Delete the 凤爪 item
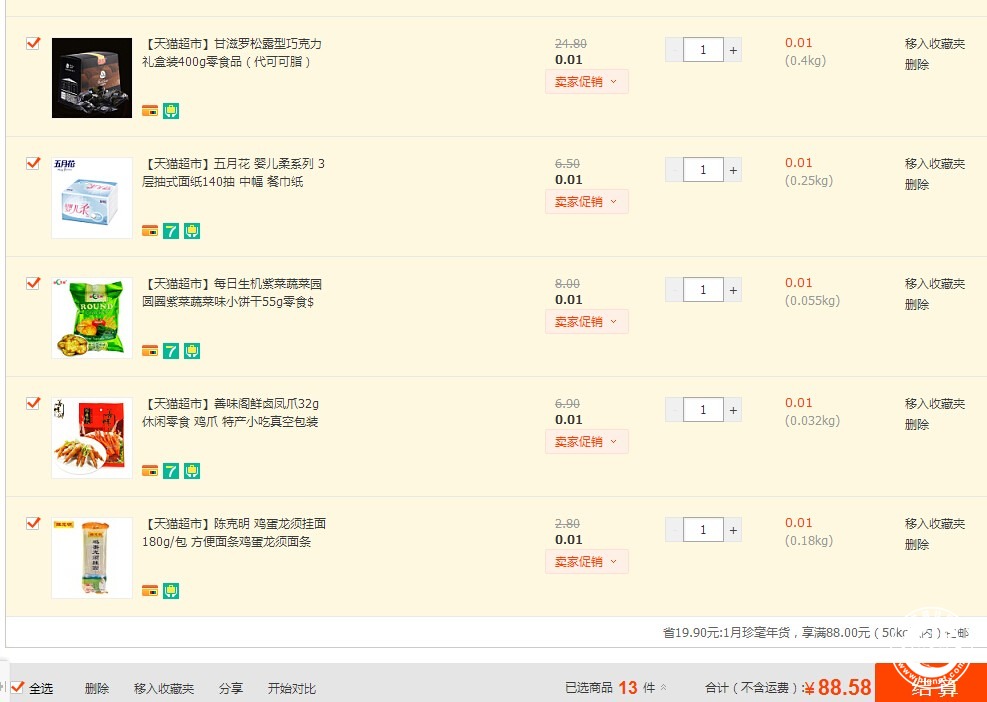The width and height of the screenshot is (987, 702). 917,424
